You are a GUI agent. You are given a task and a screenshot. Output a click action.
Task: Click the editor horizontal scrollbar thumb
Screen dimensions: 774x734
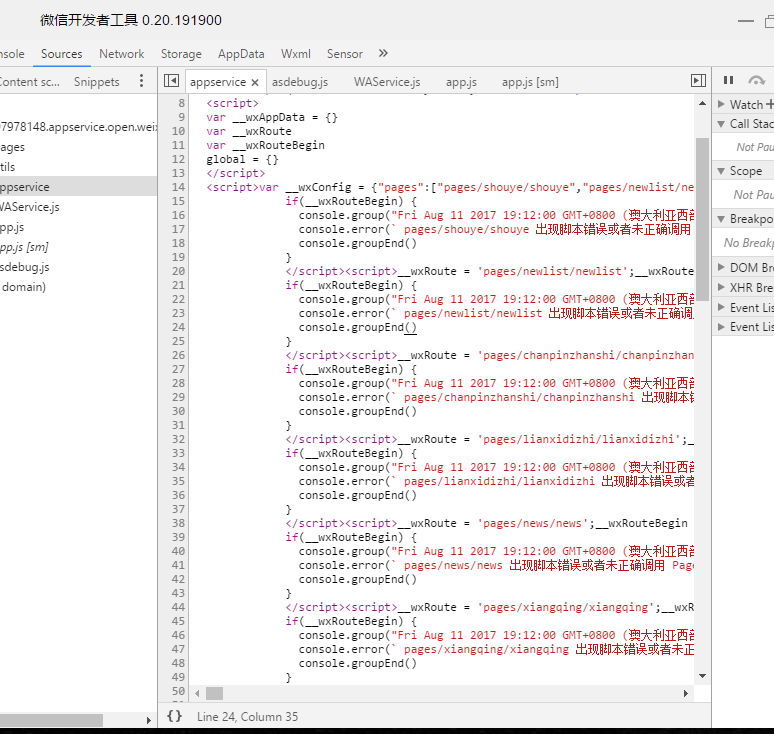pos(214,694)
